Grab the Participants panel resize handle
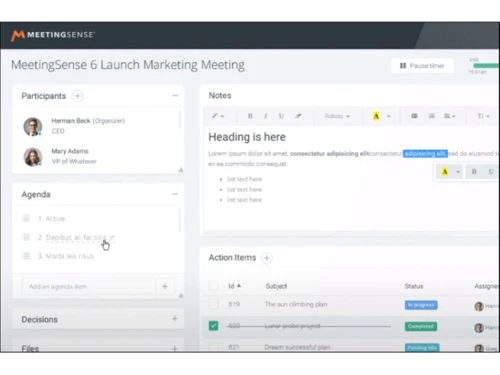Screen dimensions: 500x375 coord(180,170)
